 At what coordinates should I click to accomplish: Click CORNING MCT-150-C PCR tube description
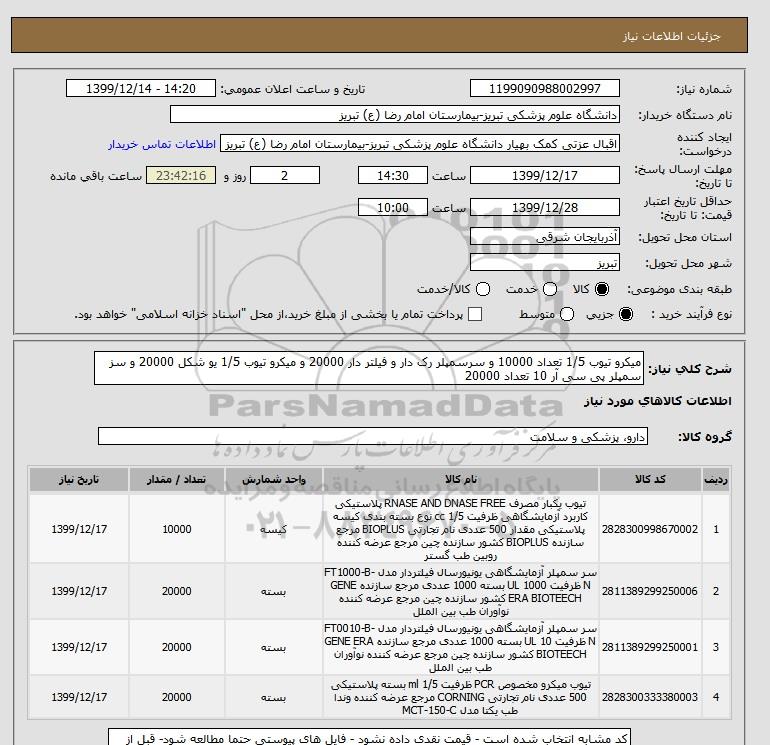(x=461, y=697)
